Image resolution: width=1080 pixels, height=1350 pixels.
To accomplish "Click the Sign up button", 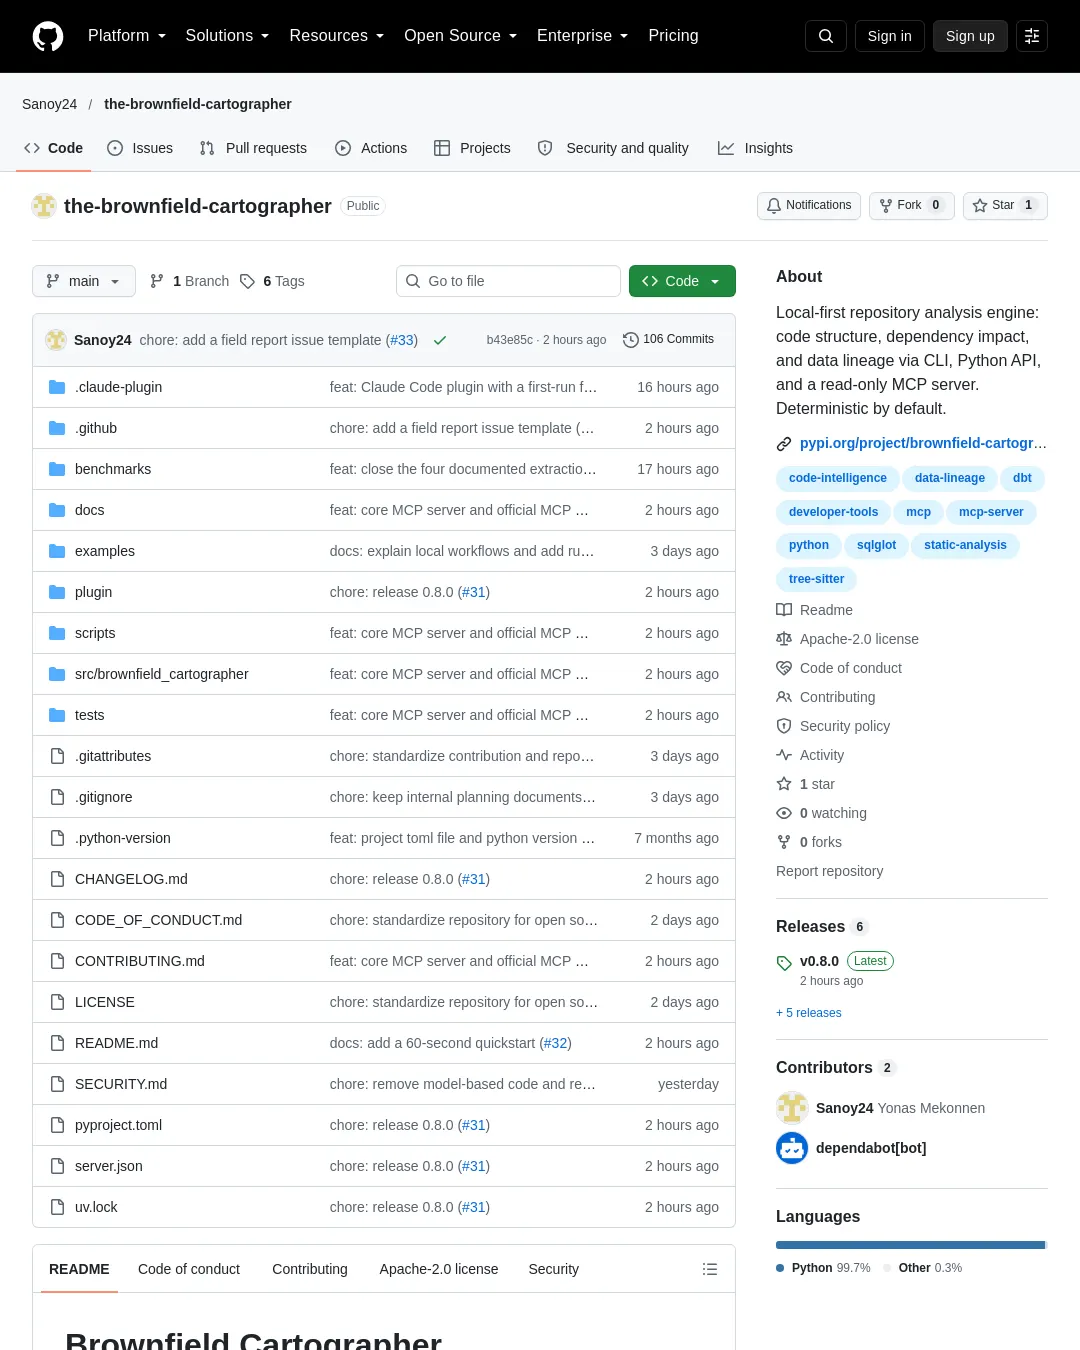I will 970,36.
